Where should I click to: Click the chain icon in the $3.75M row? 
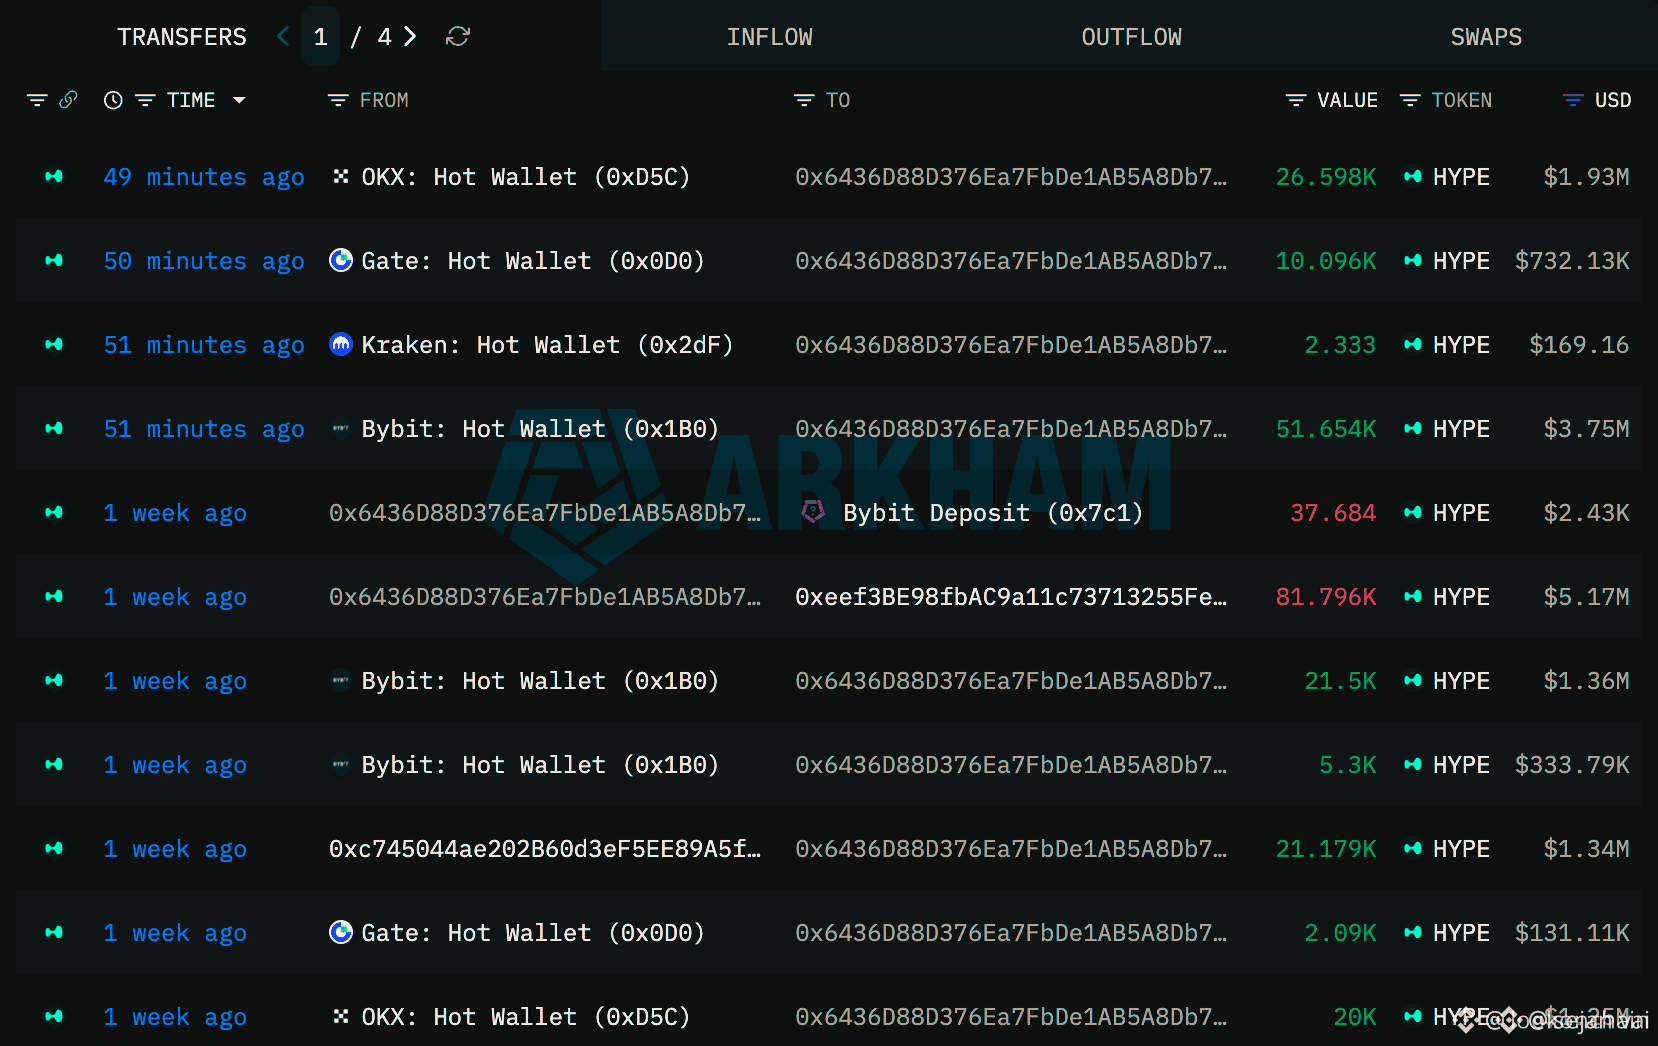[x=54, y=429]
